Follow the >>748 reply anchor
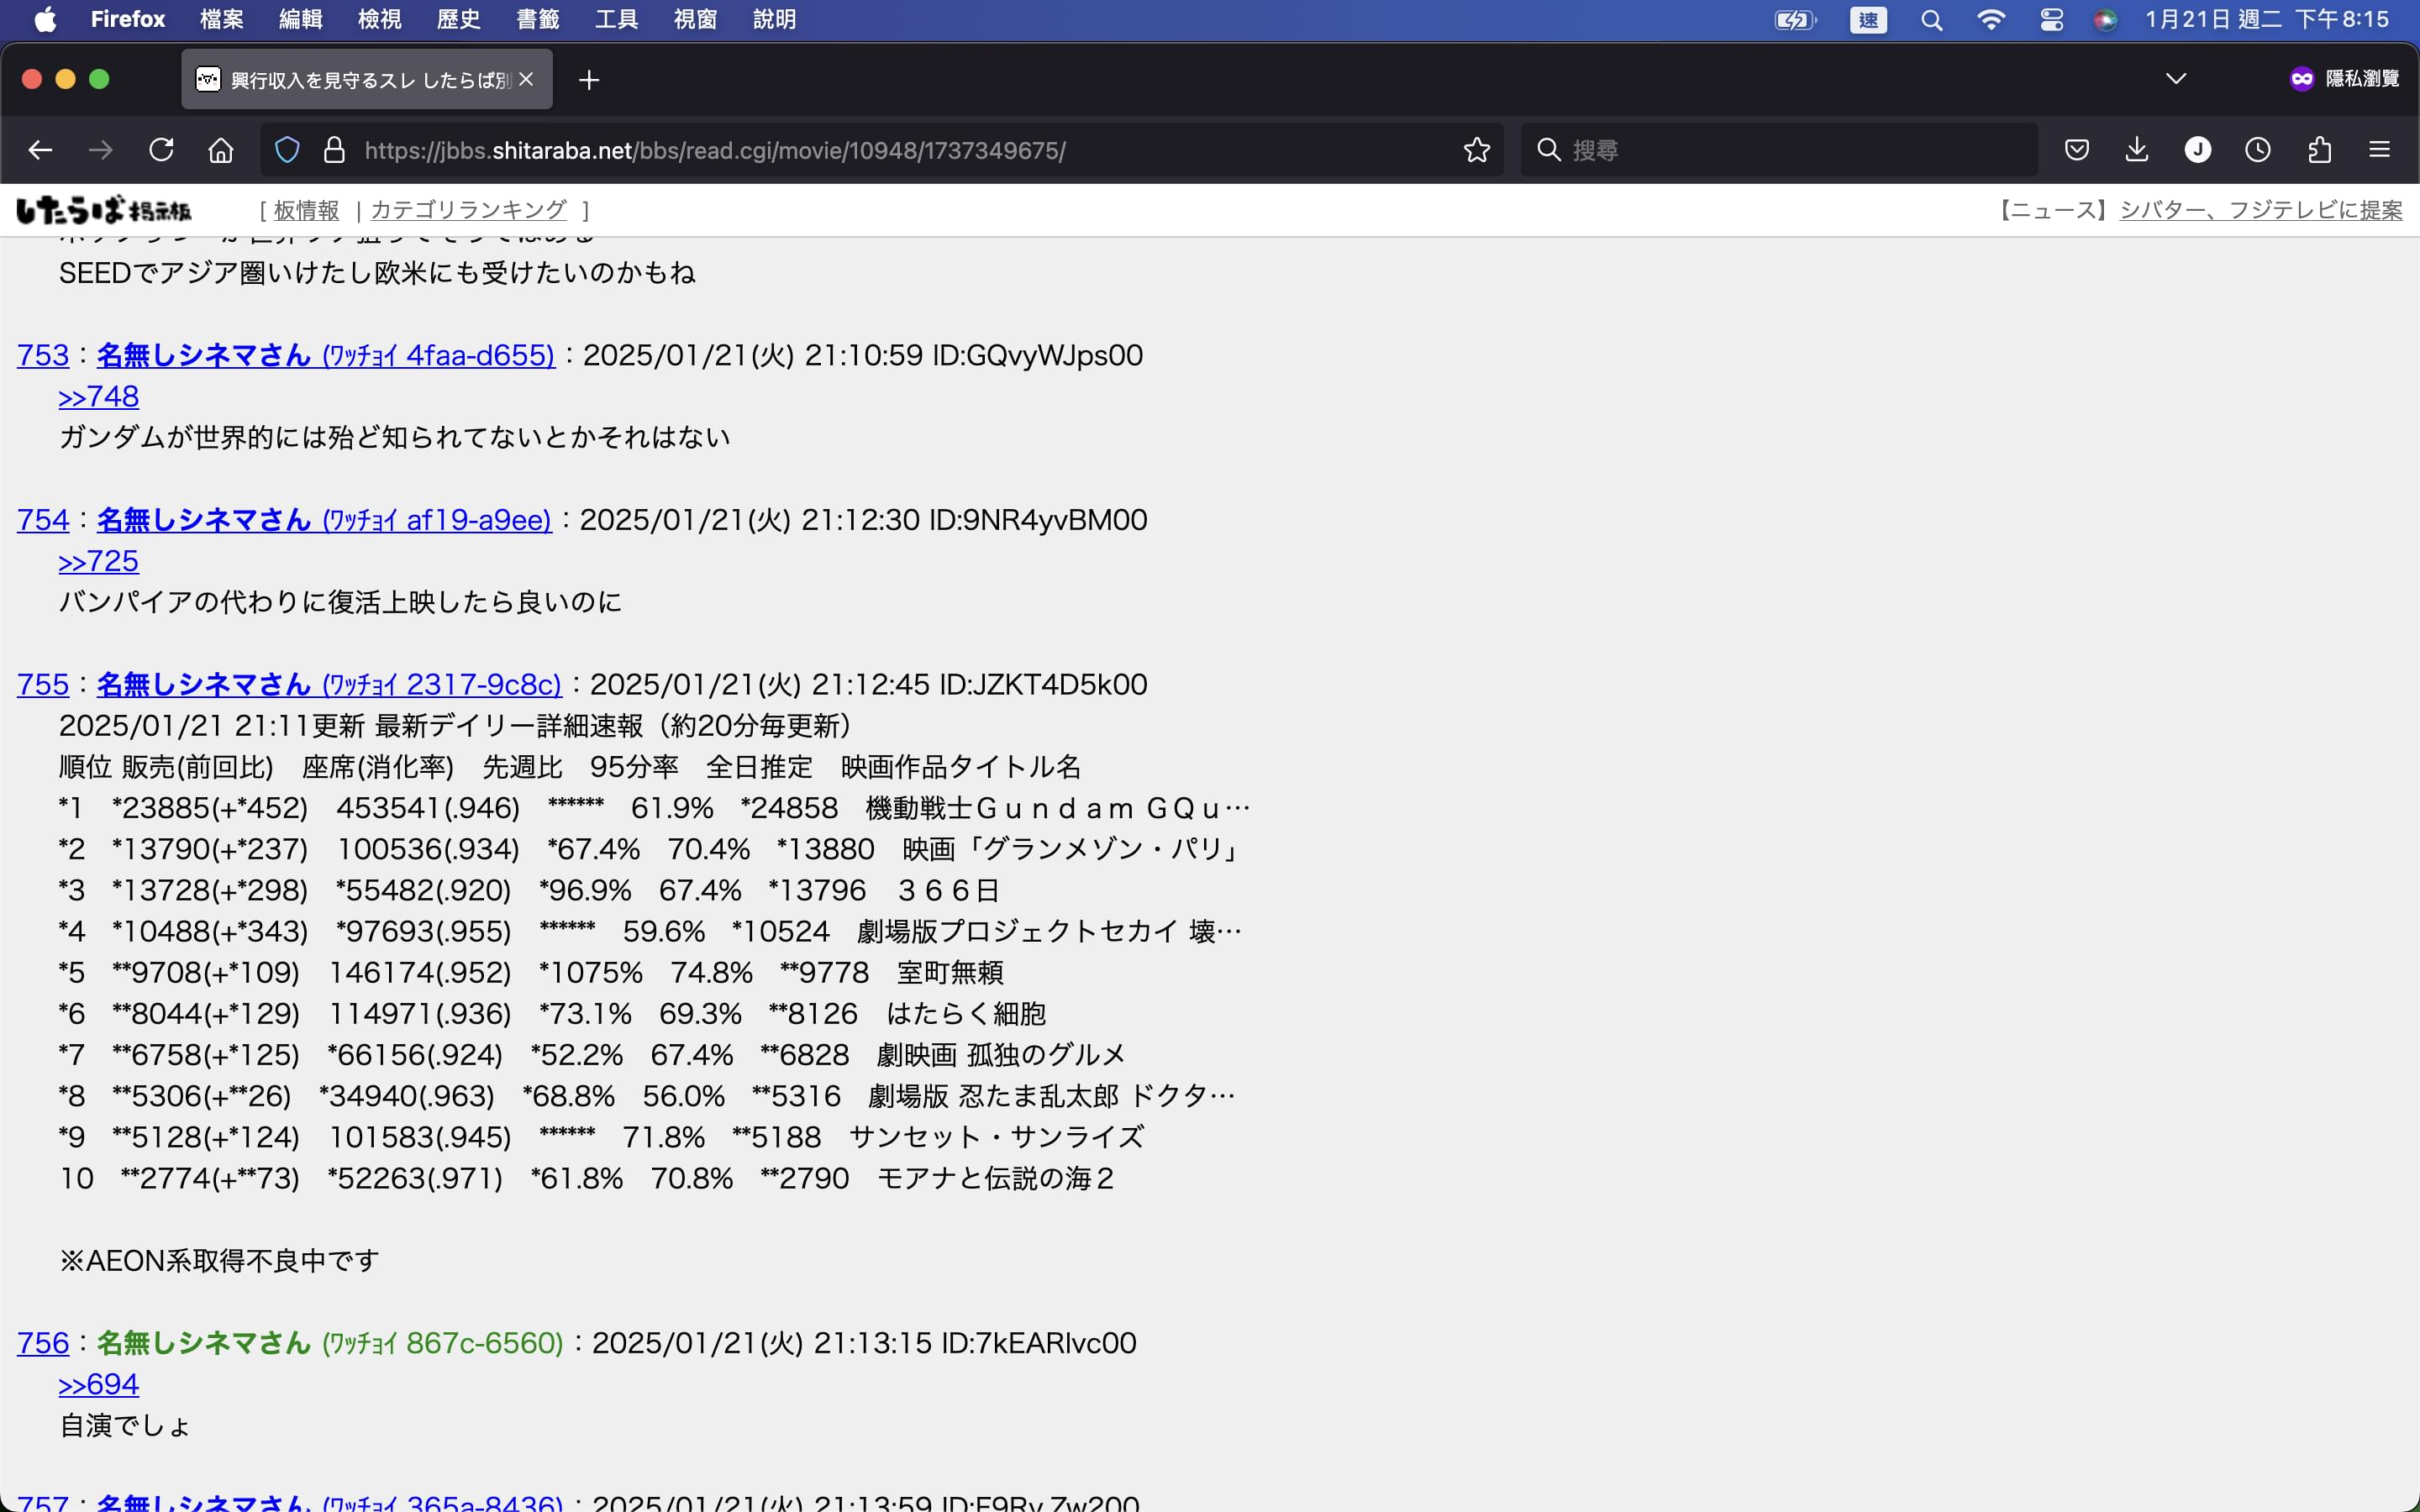Screen dimensions: 2420x1512 98,397
